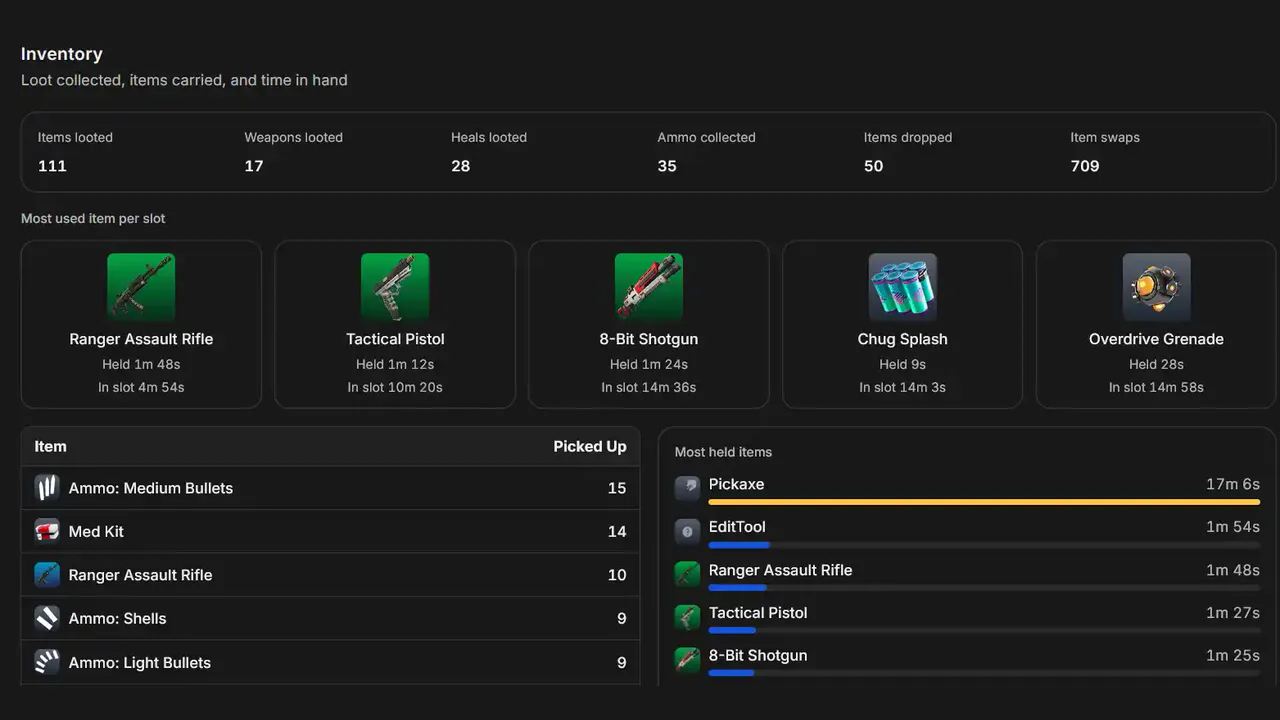This screenshot has height=720, width=1280.
Task: Click the 8-Bit Shotgun most held entry
Action: pyautogui.click(x=967, y=661)
